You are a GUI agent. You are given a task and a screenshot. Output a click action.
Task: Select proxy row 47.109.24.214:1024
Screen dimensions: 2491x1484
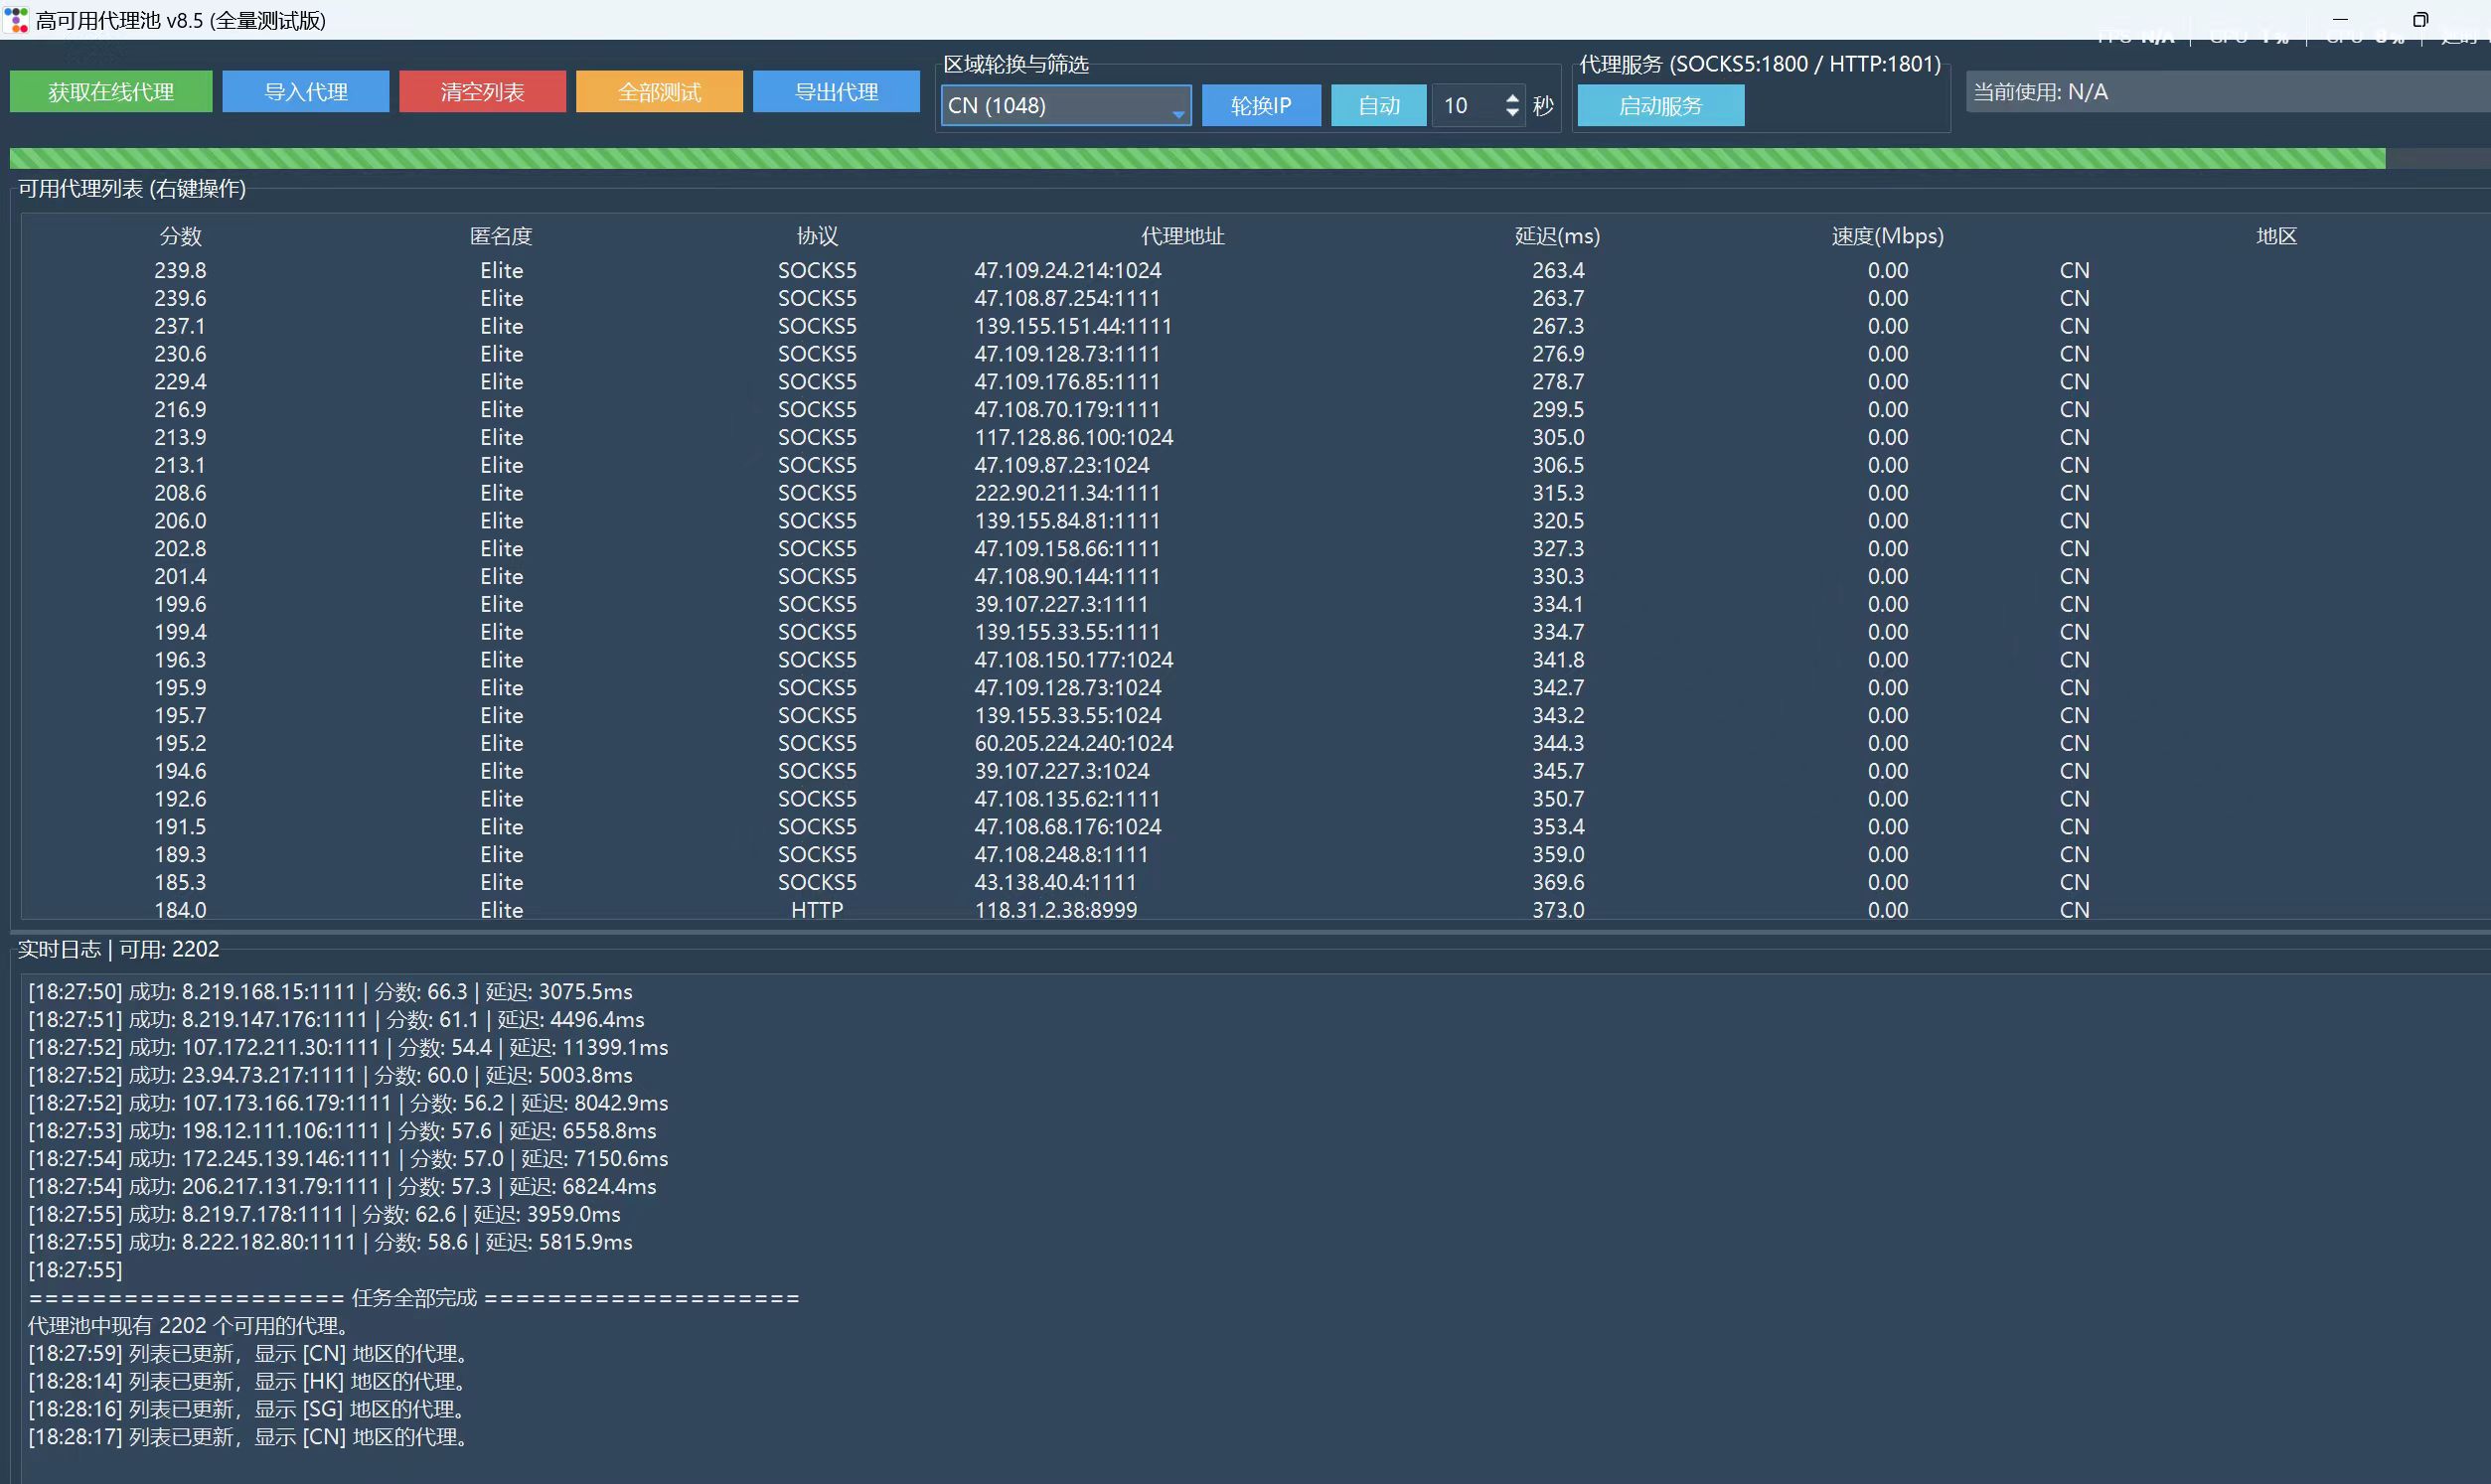1068,271
